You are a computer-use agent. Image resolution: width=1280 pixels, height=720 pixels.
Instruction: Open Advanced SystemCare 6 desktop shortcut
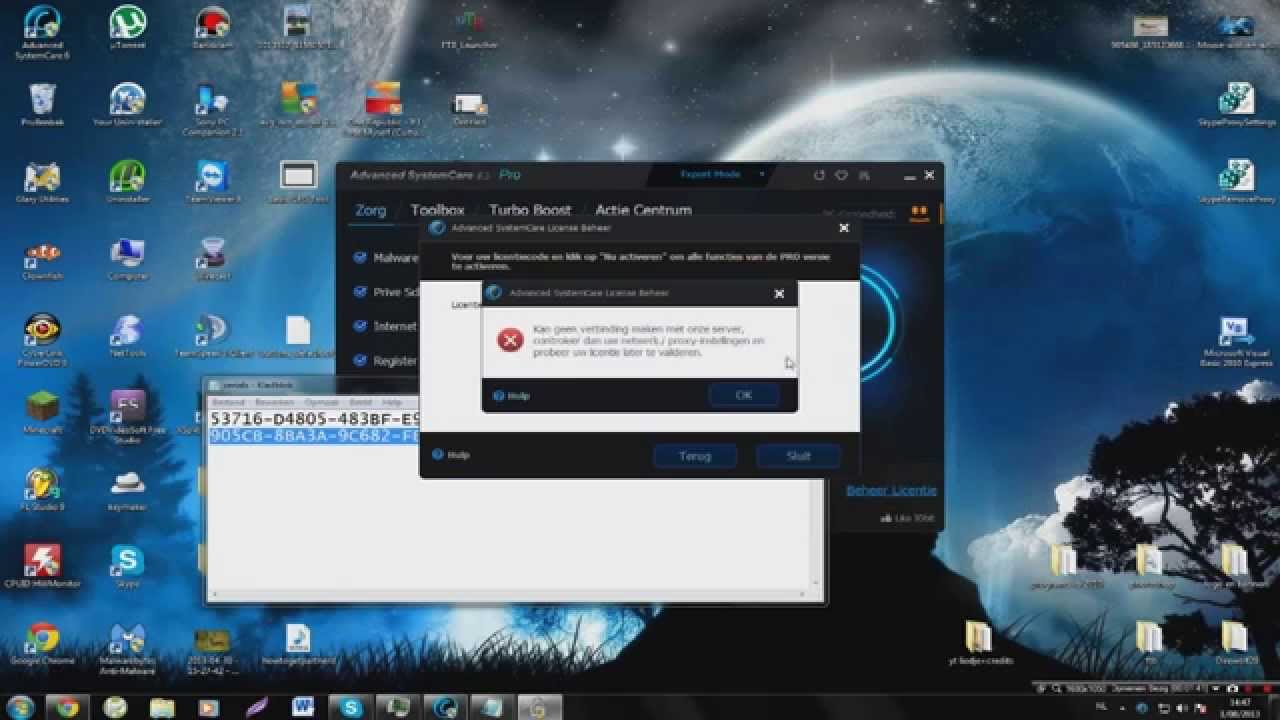tap(42, 32)
